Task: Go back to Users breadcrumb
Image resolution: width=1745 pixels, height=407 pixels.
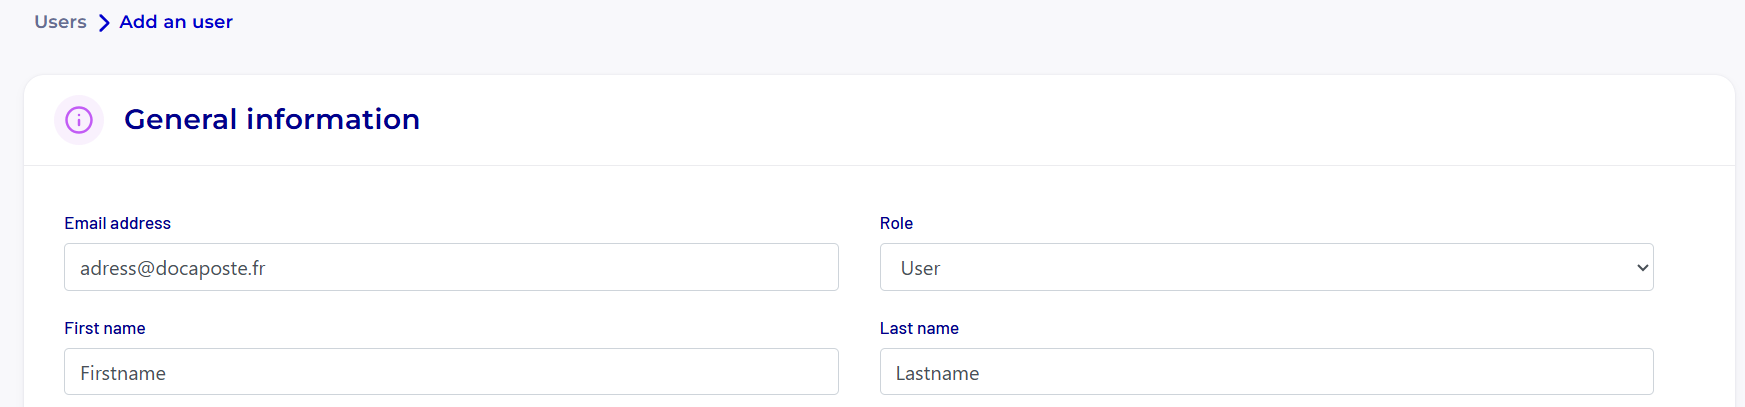Action: 60,22
